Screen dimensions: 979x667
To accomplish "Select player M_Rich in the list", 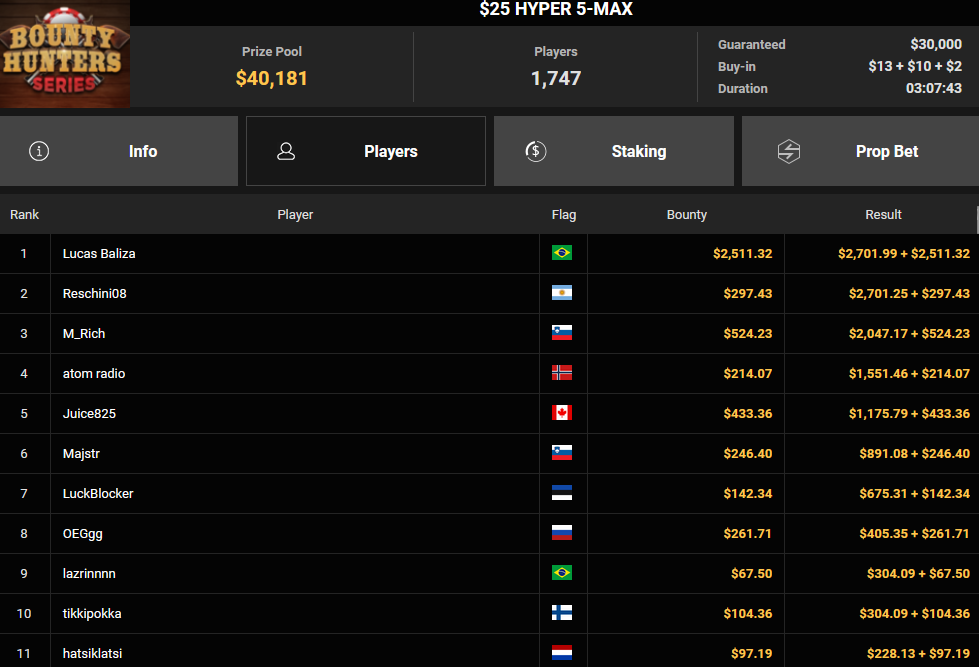I will pyautogui.click(x=84, y=334).
